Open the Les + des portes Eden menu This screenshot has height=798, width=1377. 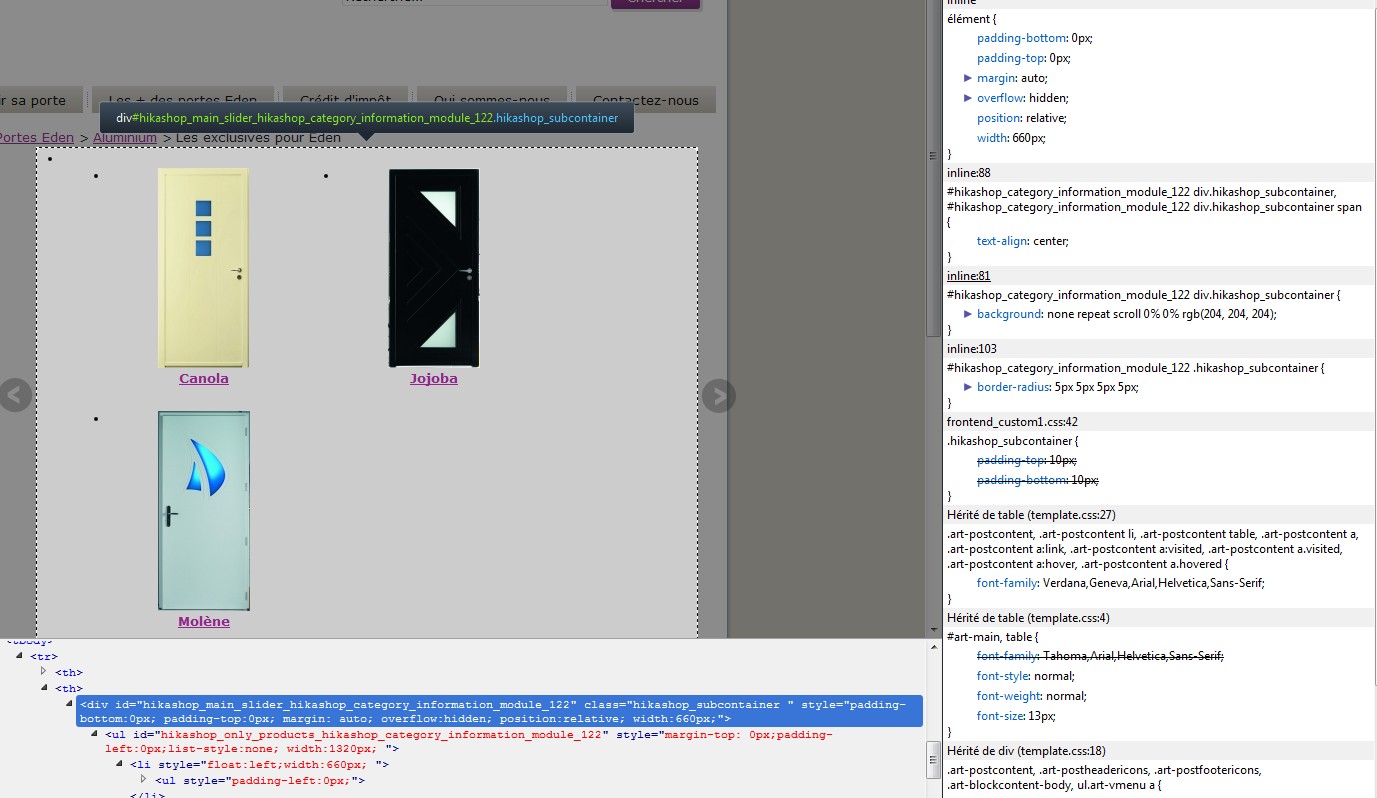(x=183, y=100)
